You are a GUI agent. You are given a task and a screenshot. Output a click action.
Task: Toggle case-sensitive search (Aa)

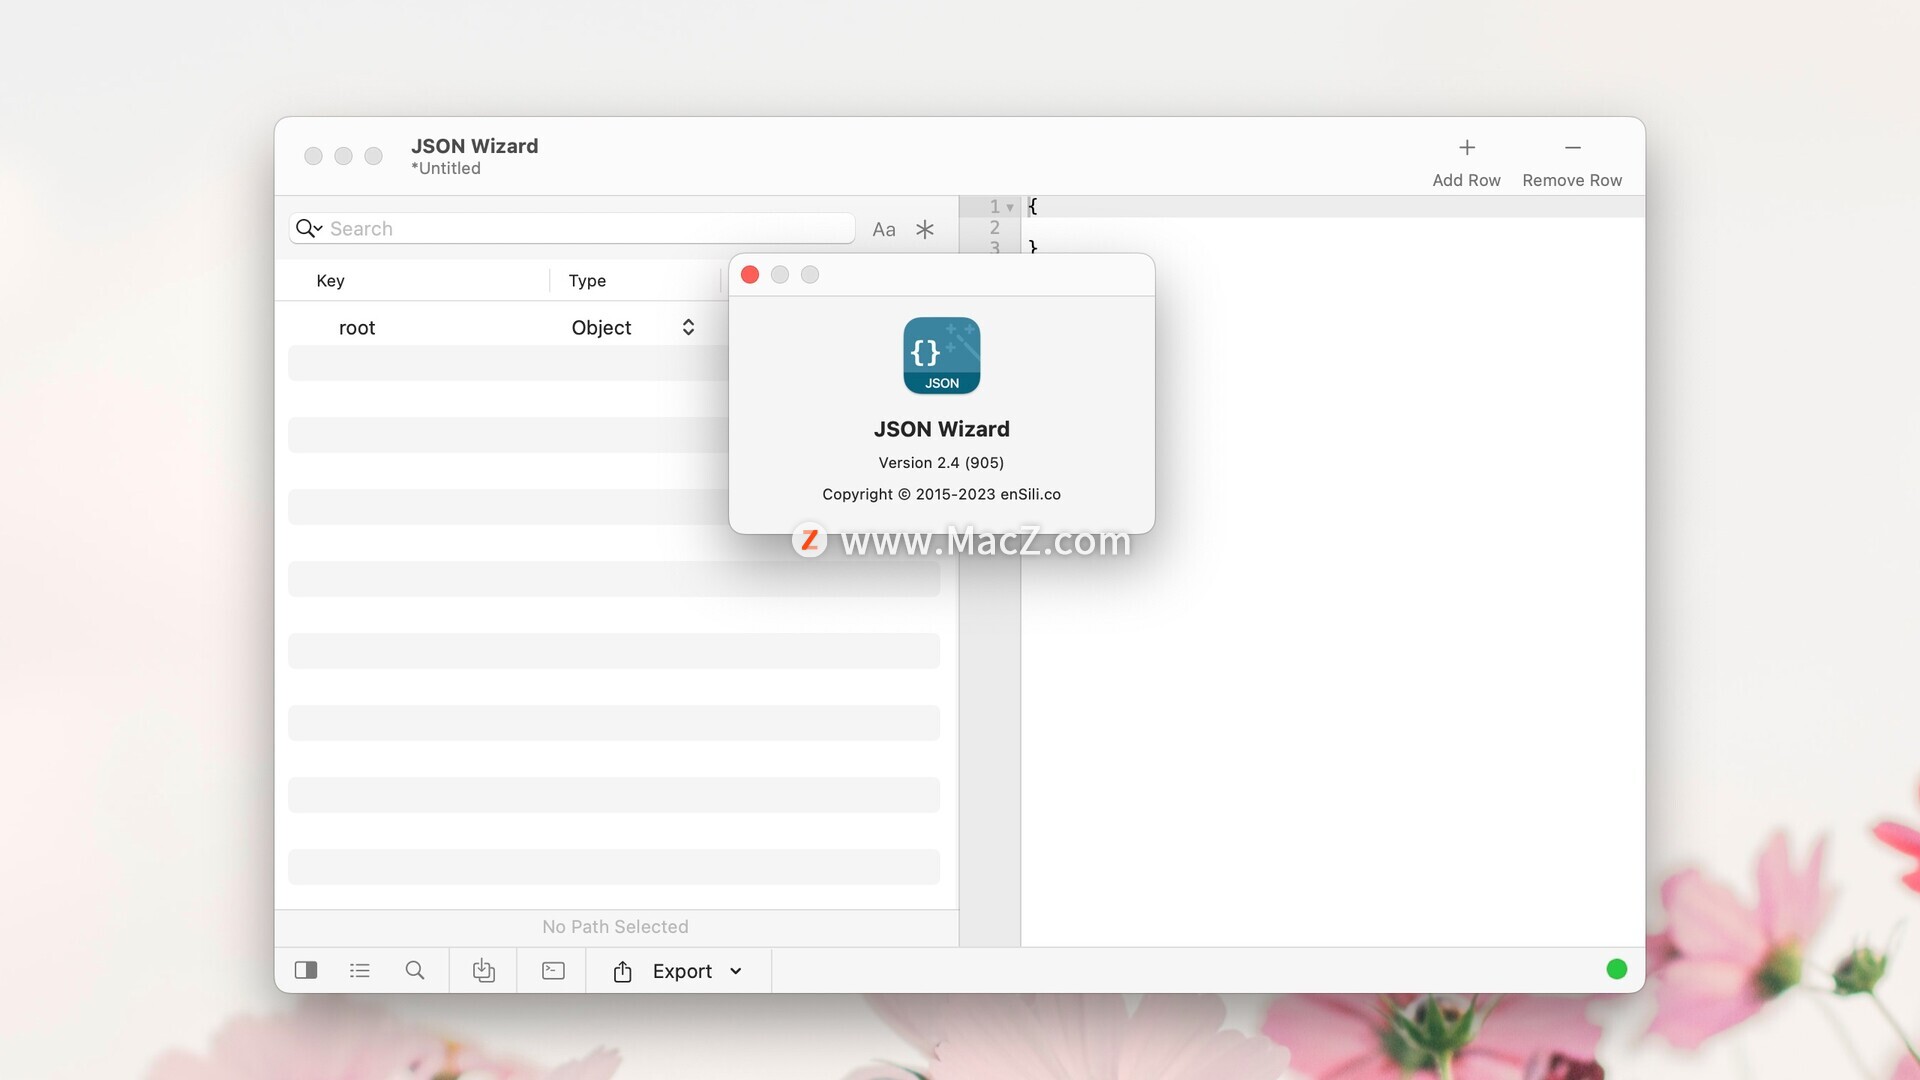point(884,229)
